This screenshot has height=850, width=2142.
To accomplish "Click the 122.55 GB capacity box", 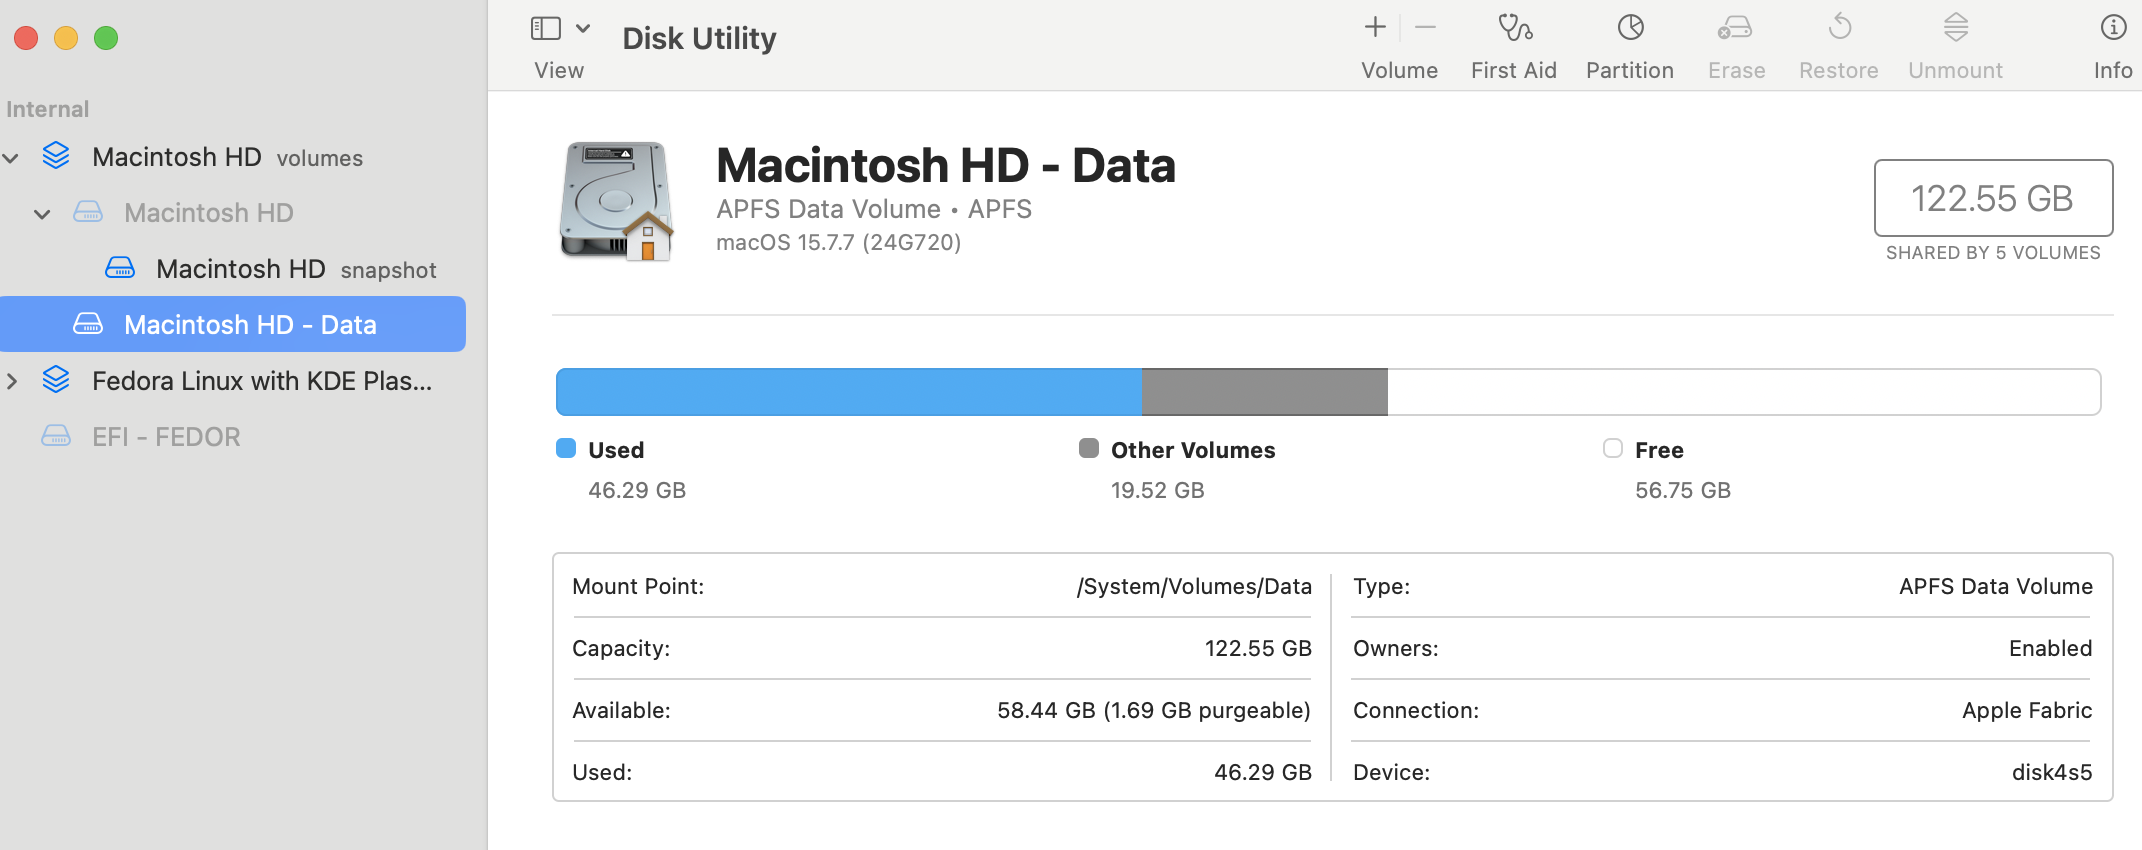I will (x=1993, y=198).
